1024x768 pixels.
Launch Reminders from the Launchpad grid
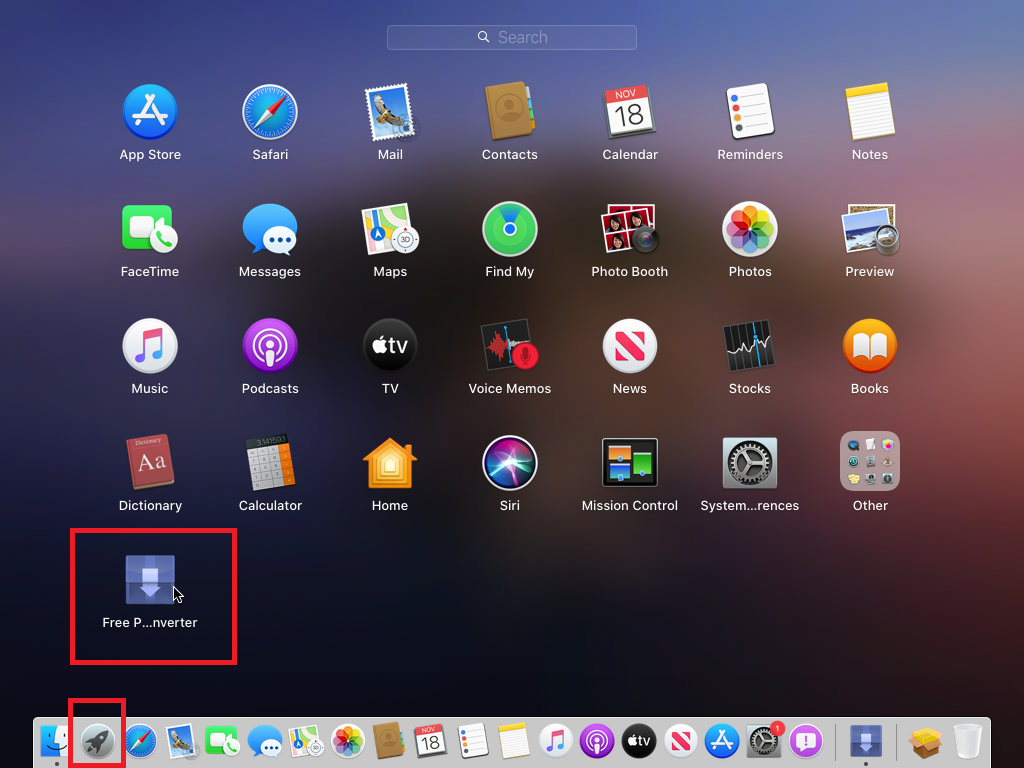pyautogui.click(x=750, y=112)
